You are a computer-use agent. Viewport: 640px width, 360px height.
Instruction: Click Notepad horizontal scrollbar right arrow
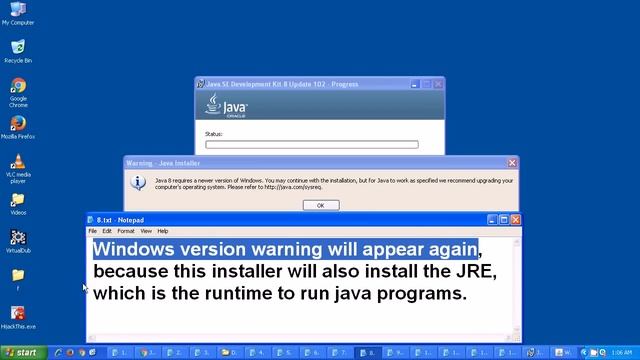tap(508, 338)
